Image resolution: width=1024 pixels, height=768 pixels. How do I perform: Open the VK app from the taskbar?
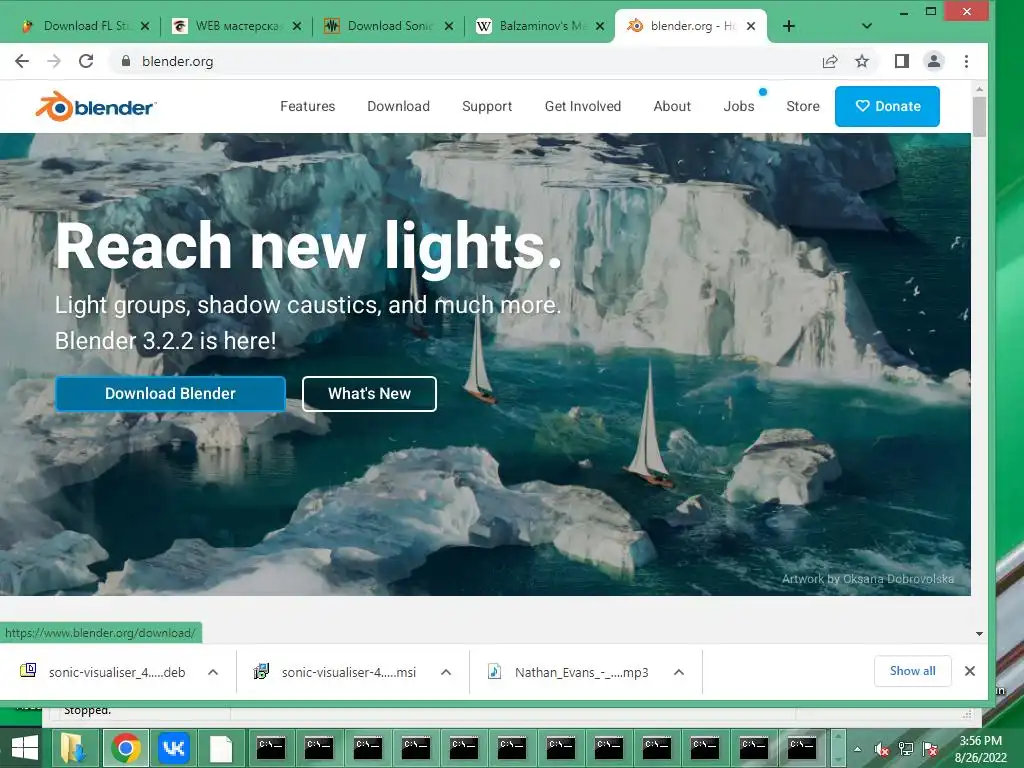[x=173, y=748]
